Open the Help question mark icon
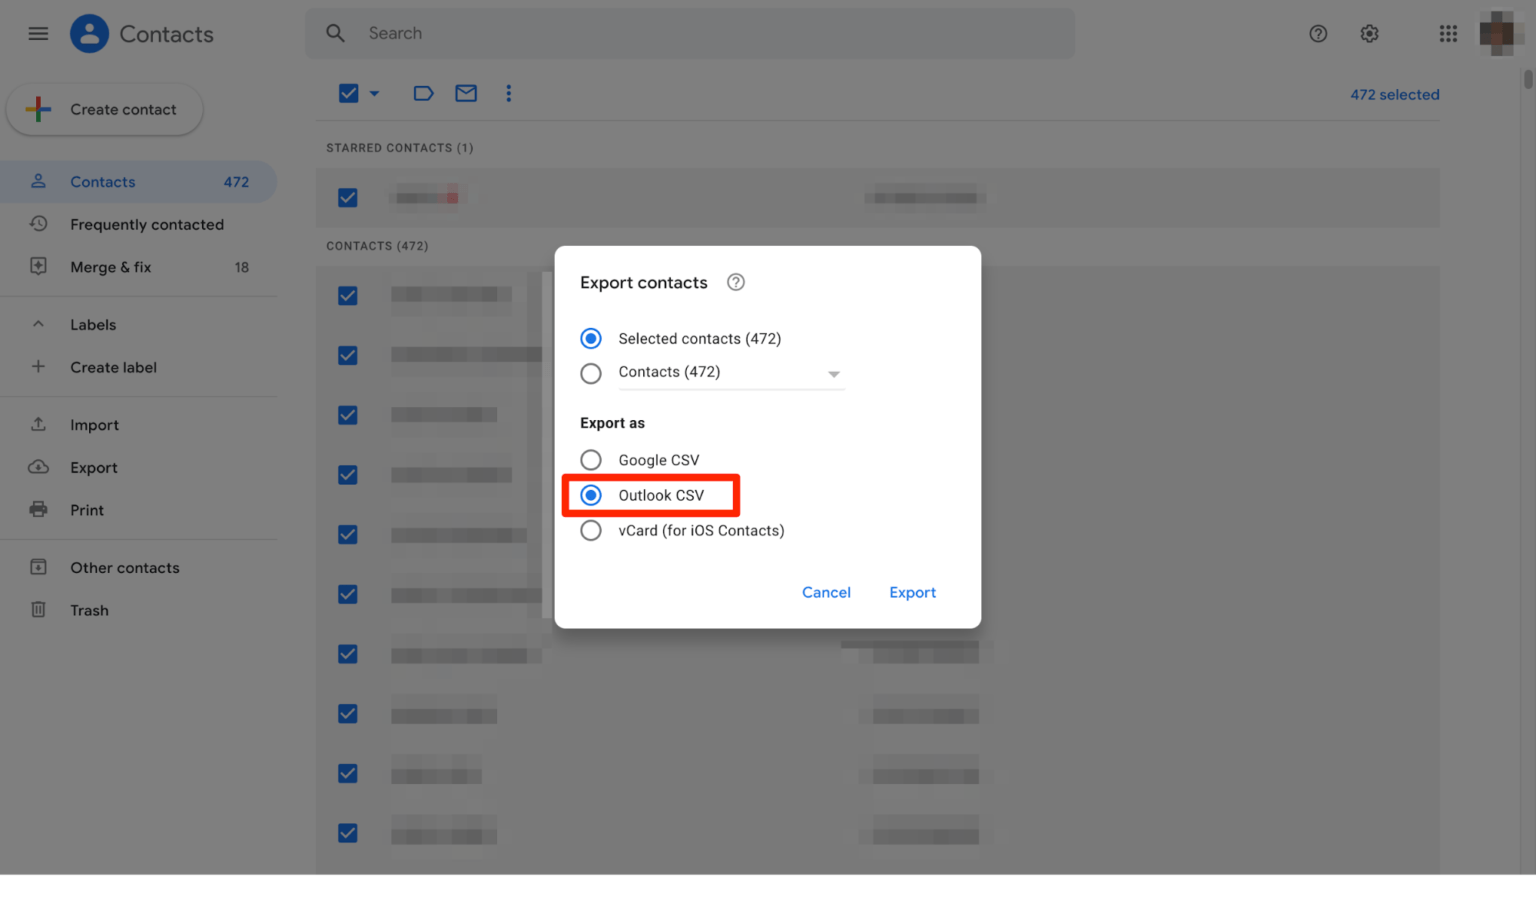Image resolution: width=1536 pixels, height=897 pixels. tap(1318, 33)
